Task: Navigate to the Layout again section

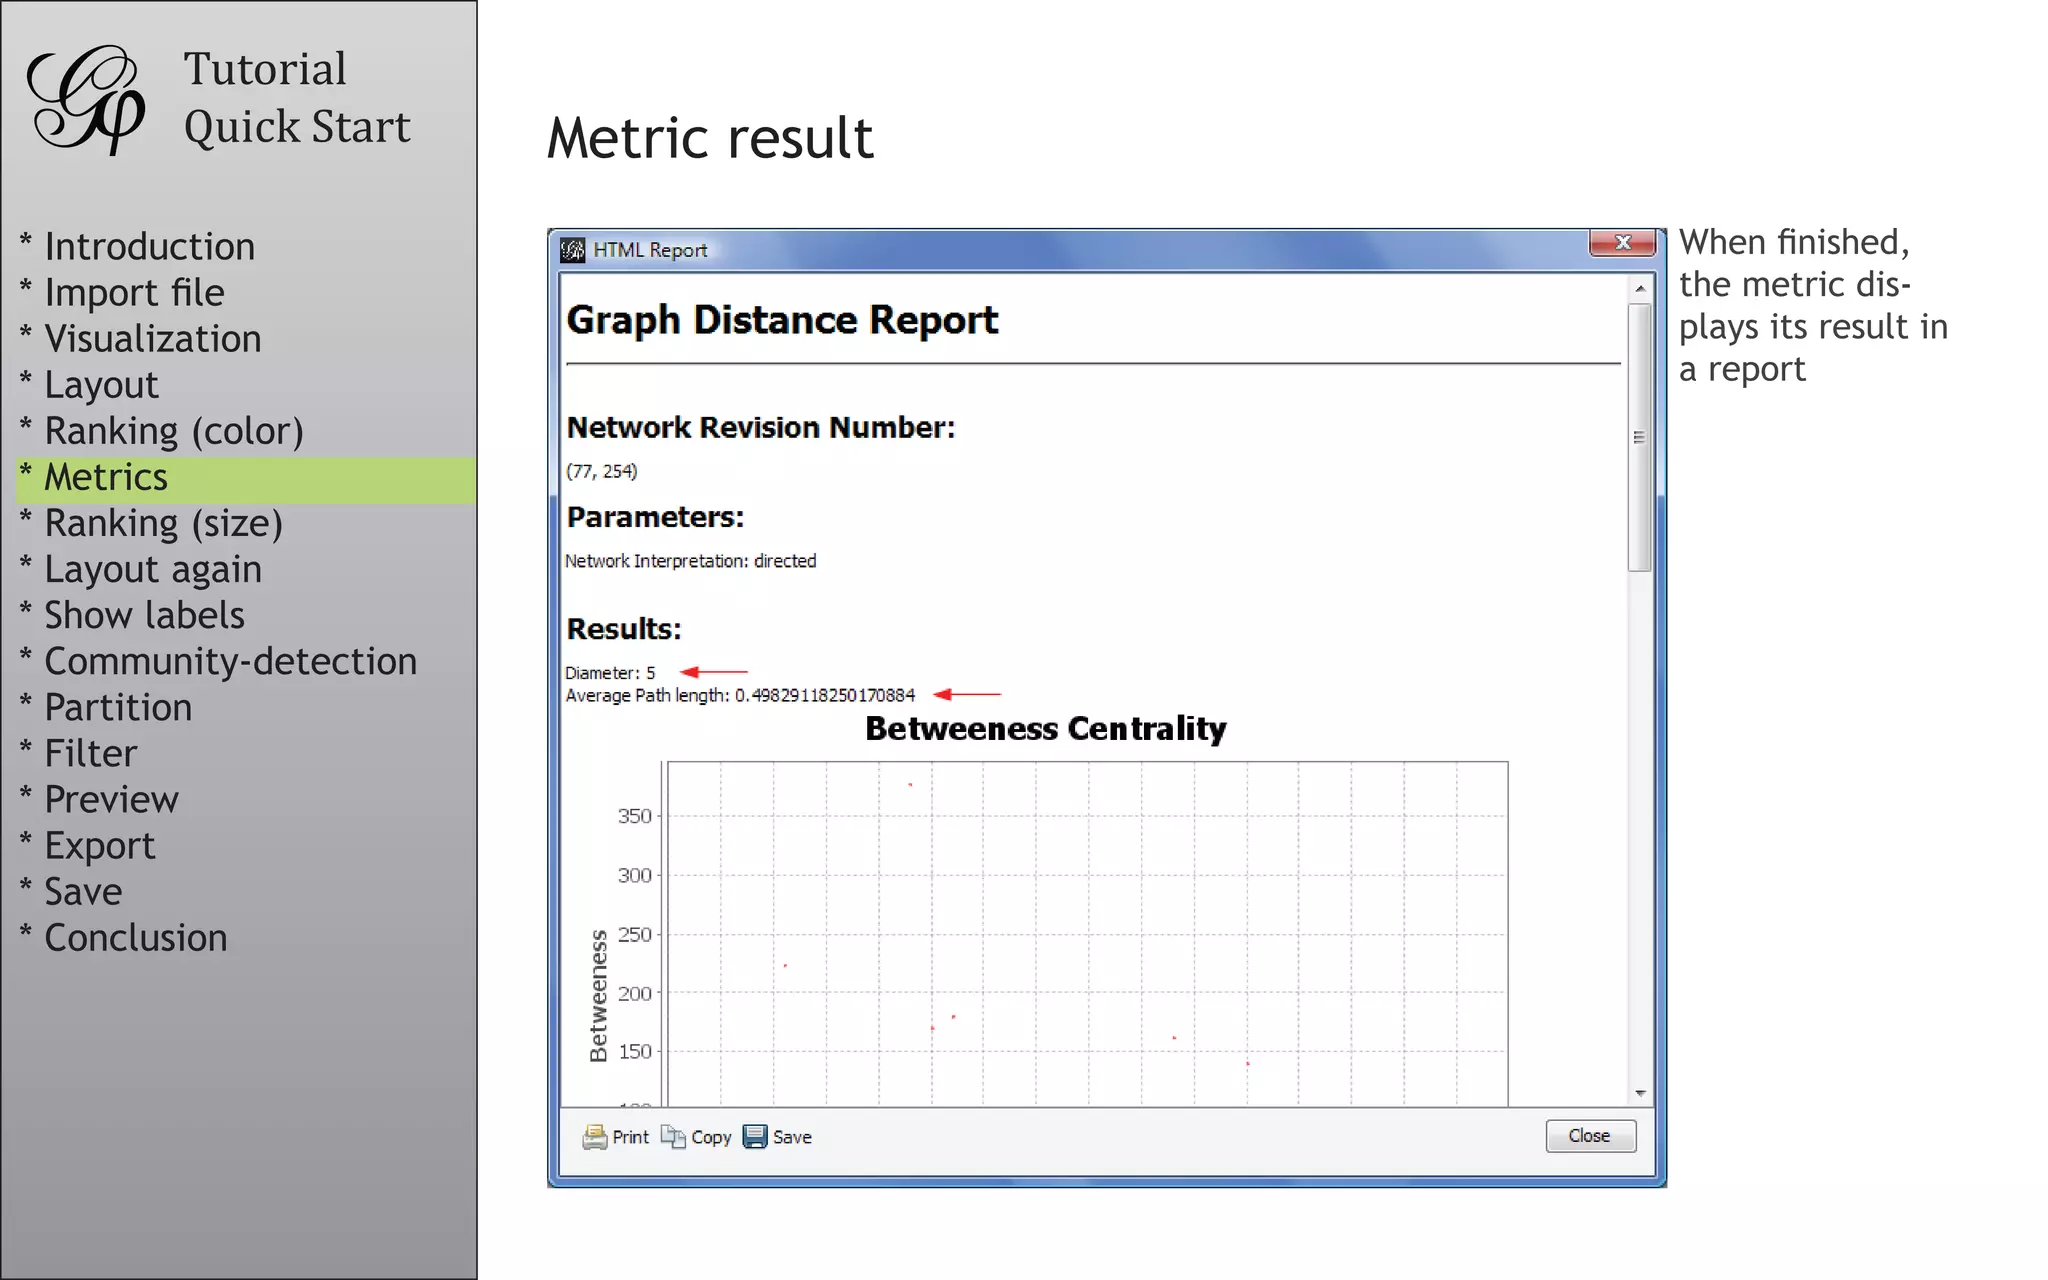Action: tap(153, 570)
